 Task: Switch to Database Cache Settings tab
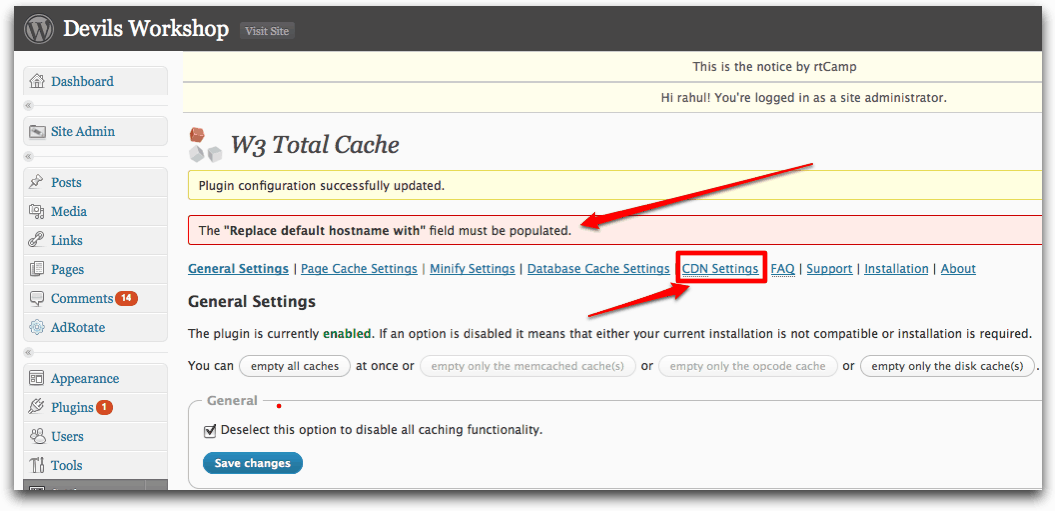tap(598, 269)
